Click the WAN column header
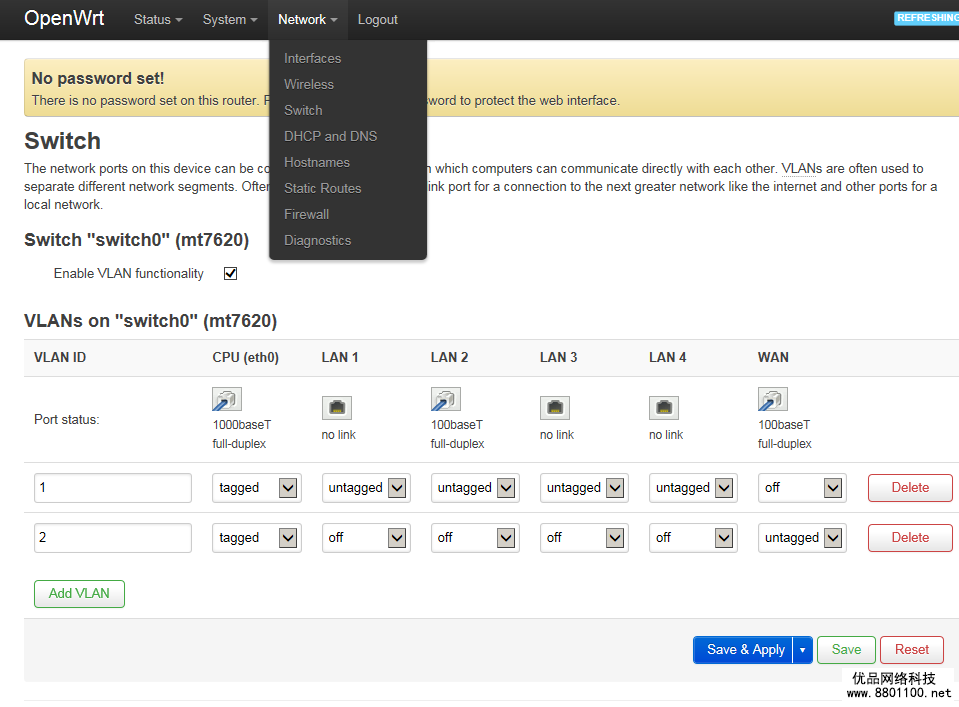Viewport: 959px width, 707px height. pyautogui.click(x=774, y=358)
